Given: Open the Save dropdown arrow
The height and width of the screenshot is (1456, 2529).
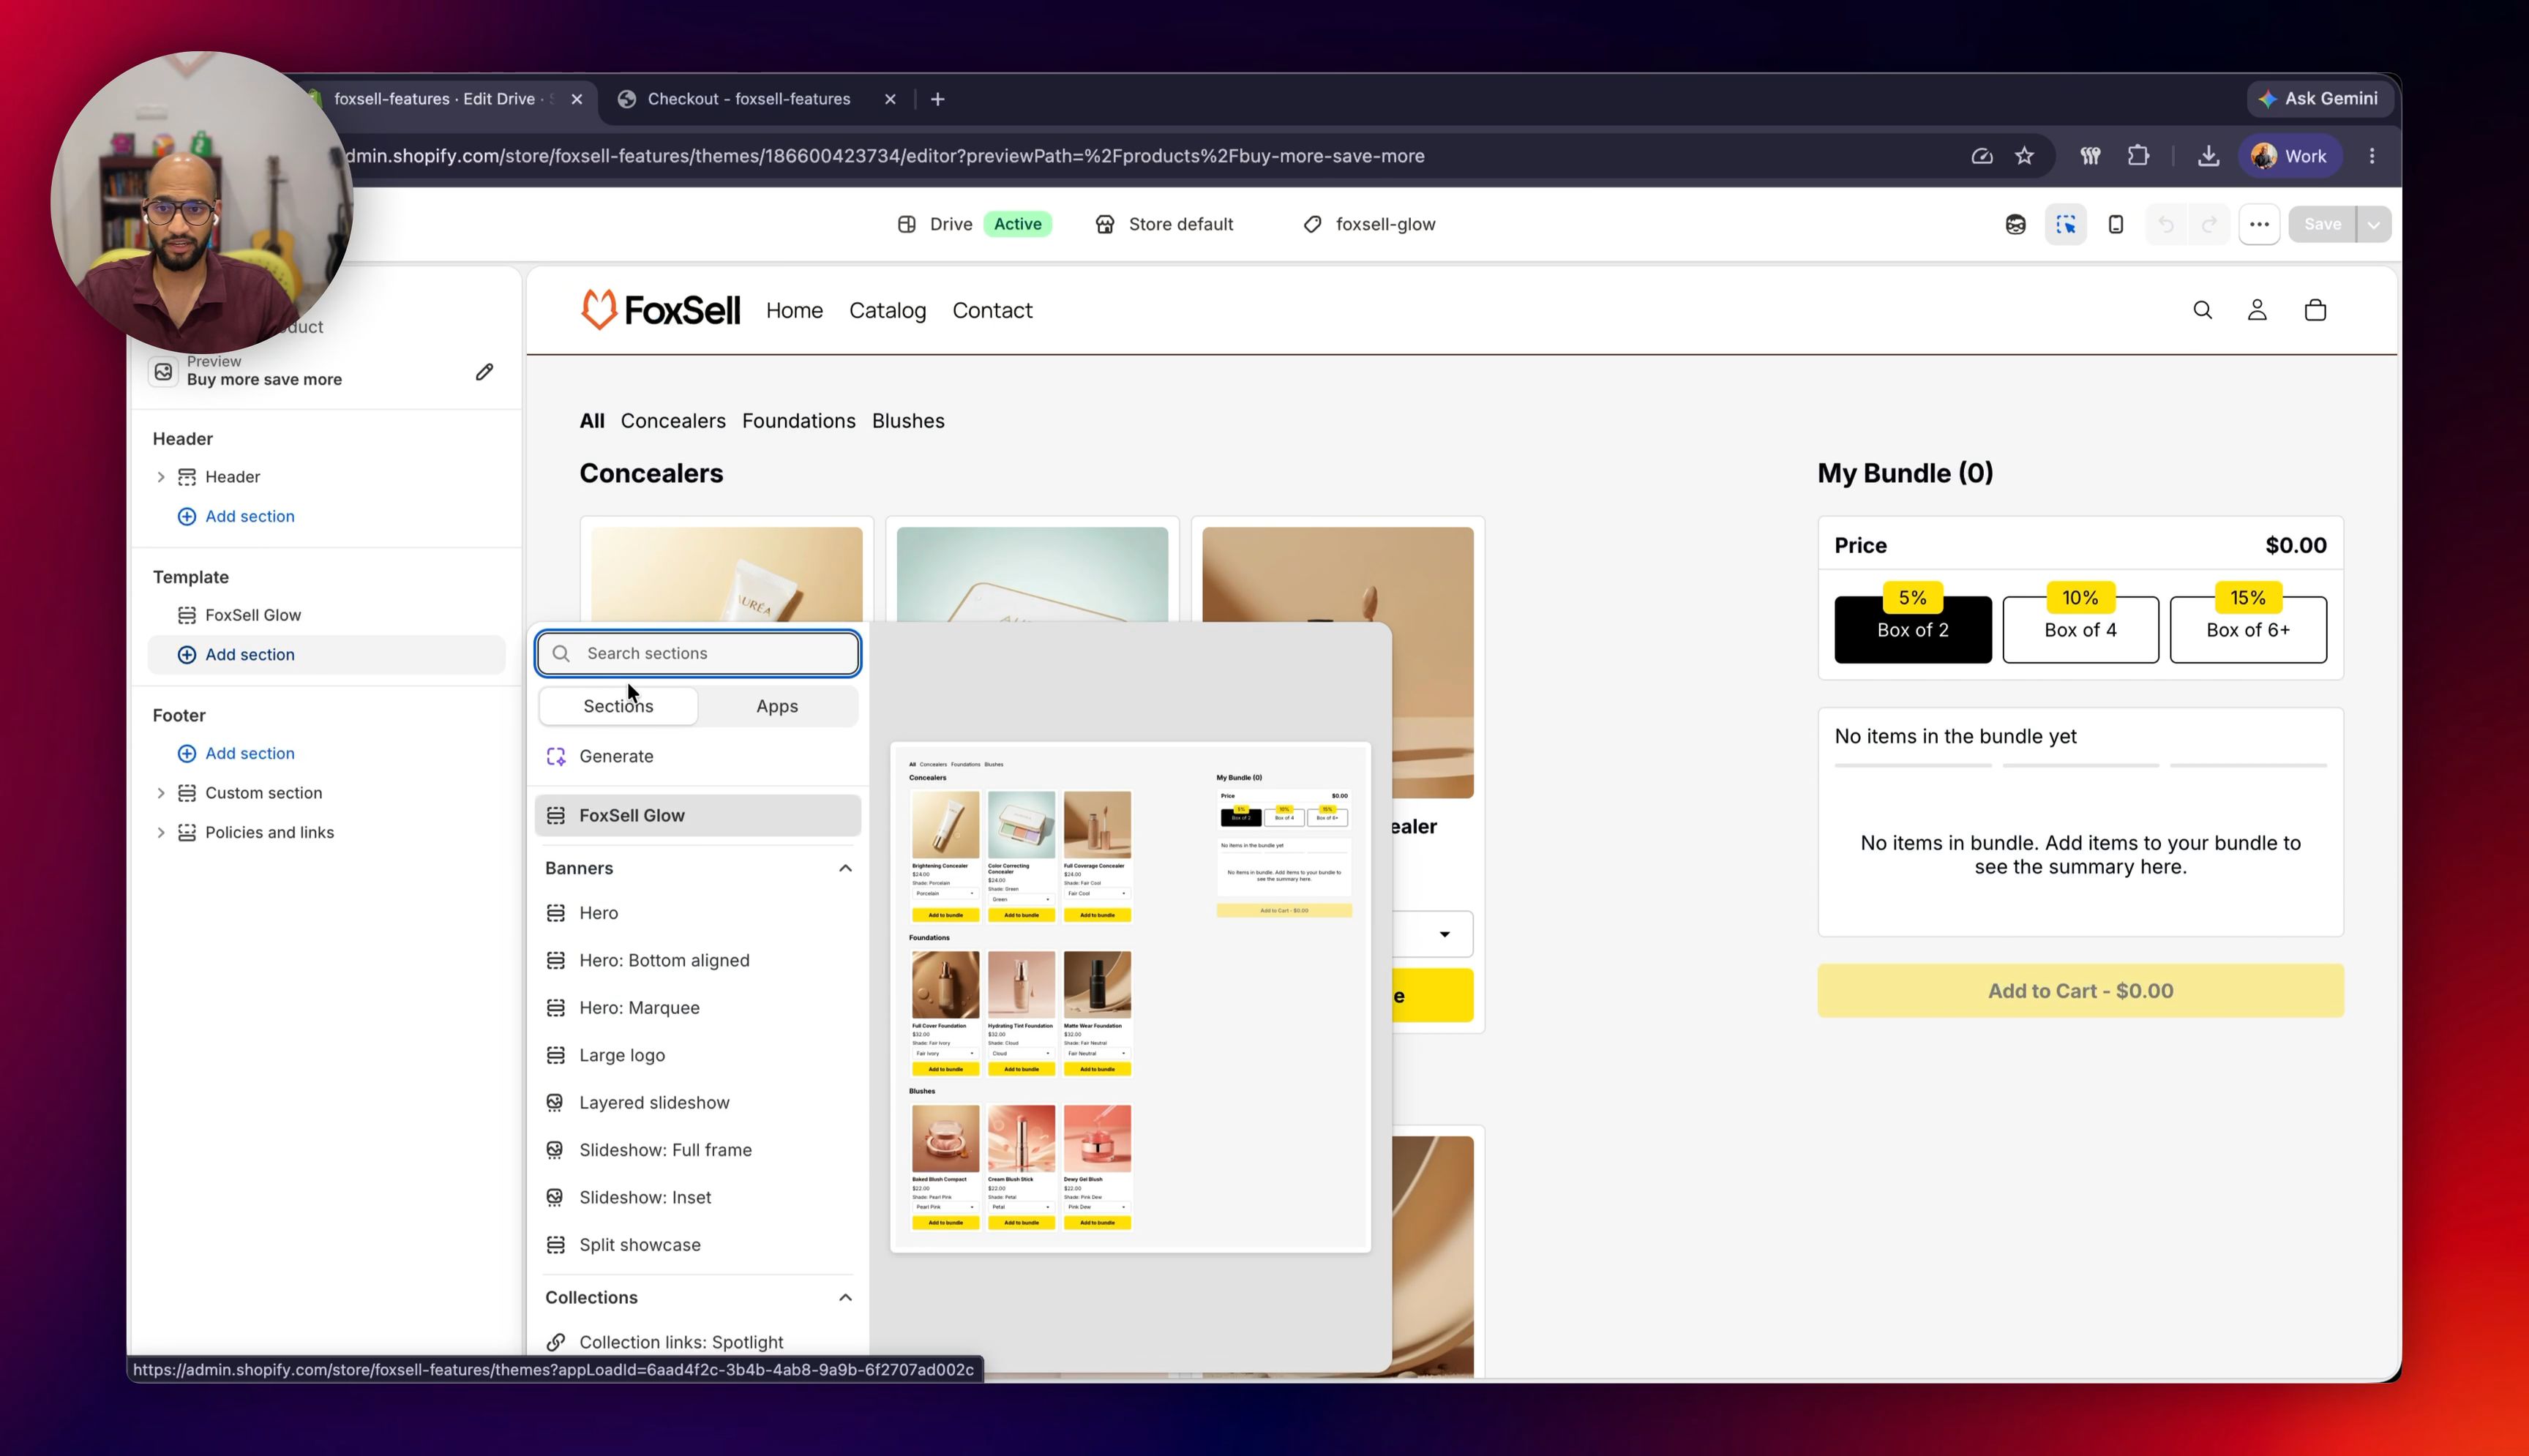Looking at the screenshot, I should pos(2374,224).
